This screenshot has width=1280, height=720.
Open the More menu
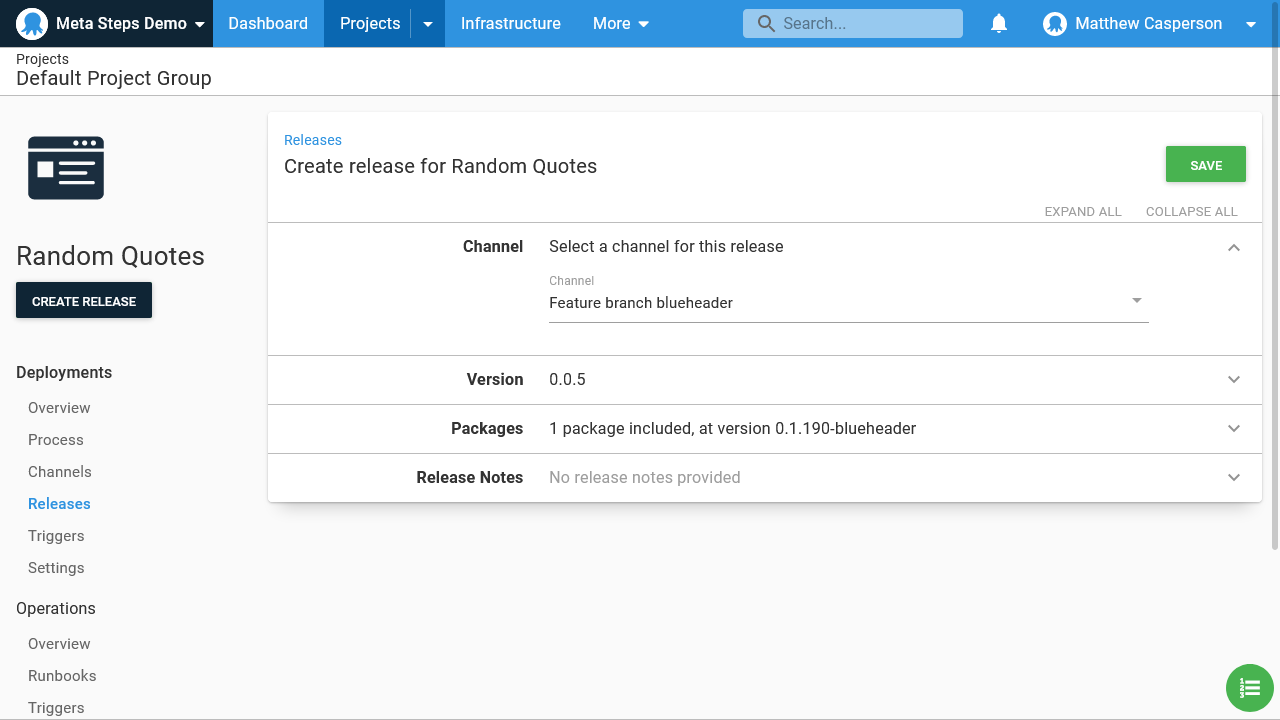coord(620,24)
